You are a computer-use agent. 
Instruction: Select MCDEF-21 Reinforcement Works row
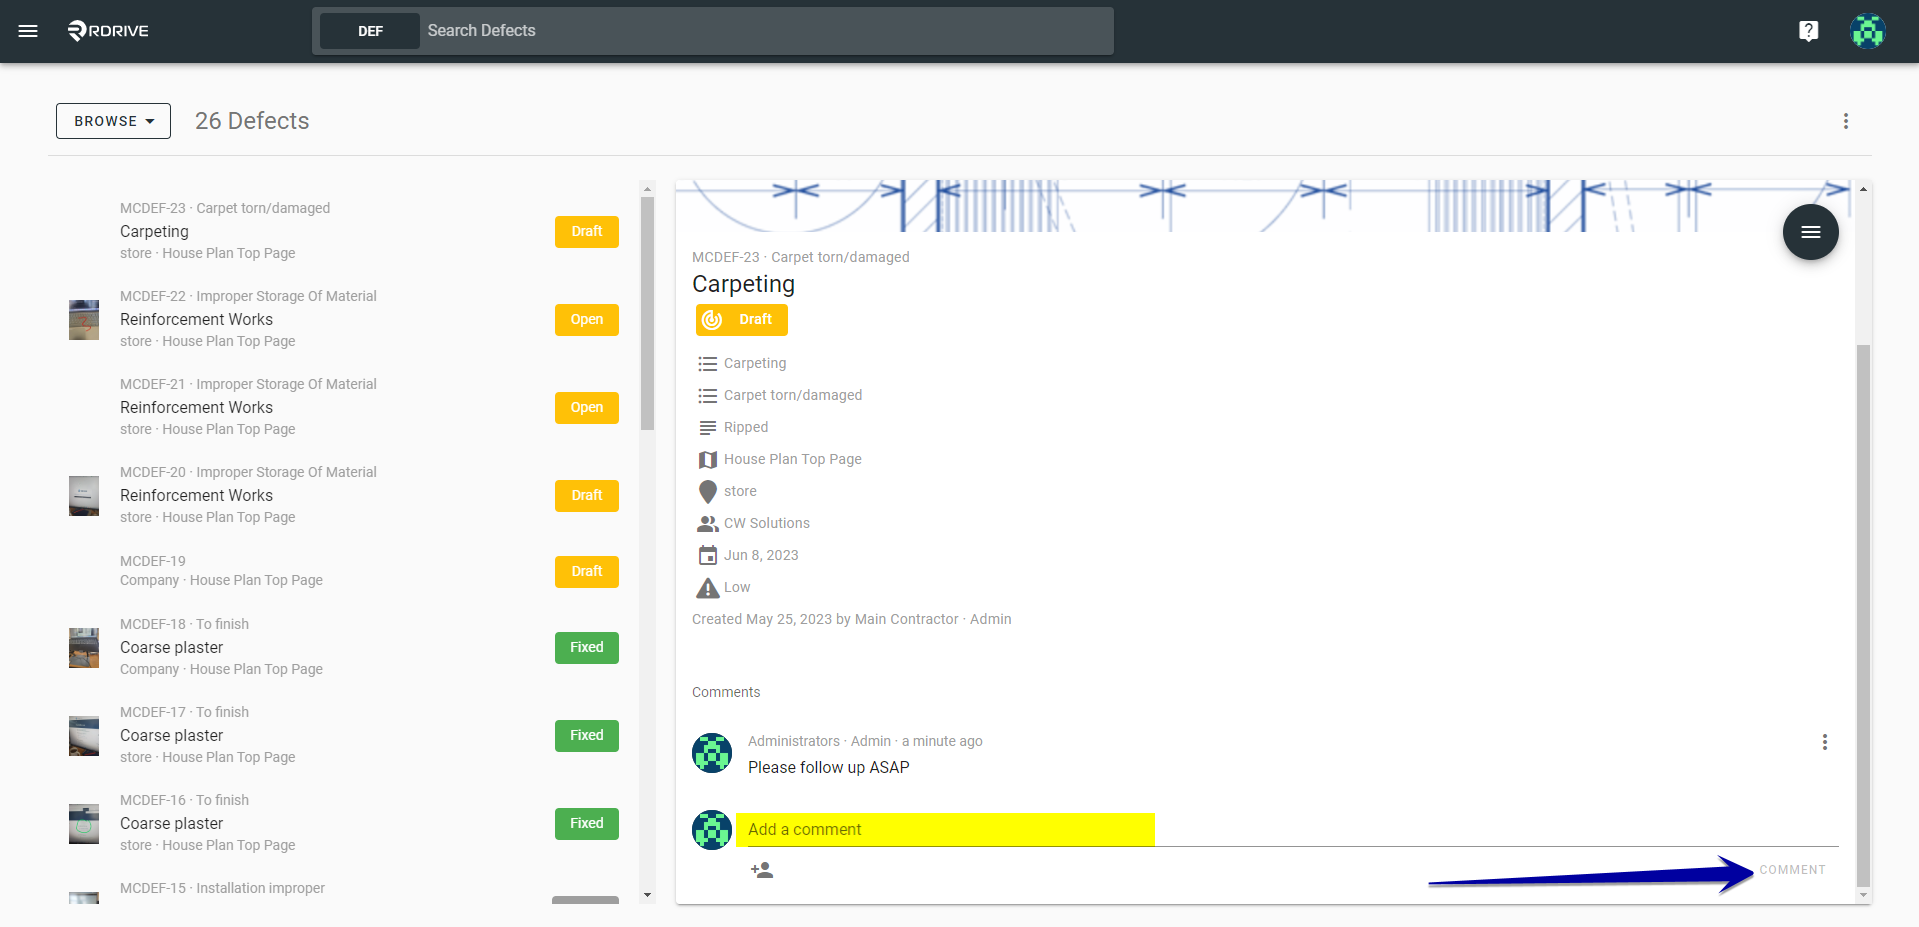343,407
